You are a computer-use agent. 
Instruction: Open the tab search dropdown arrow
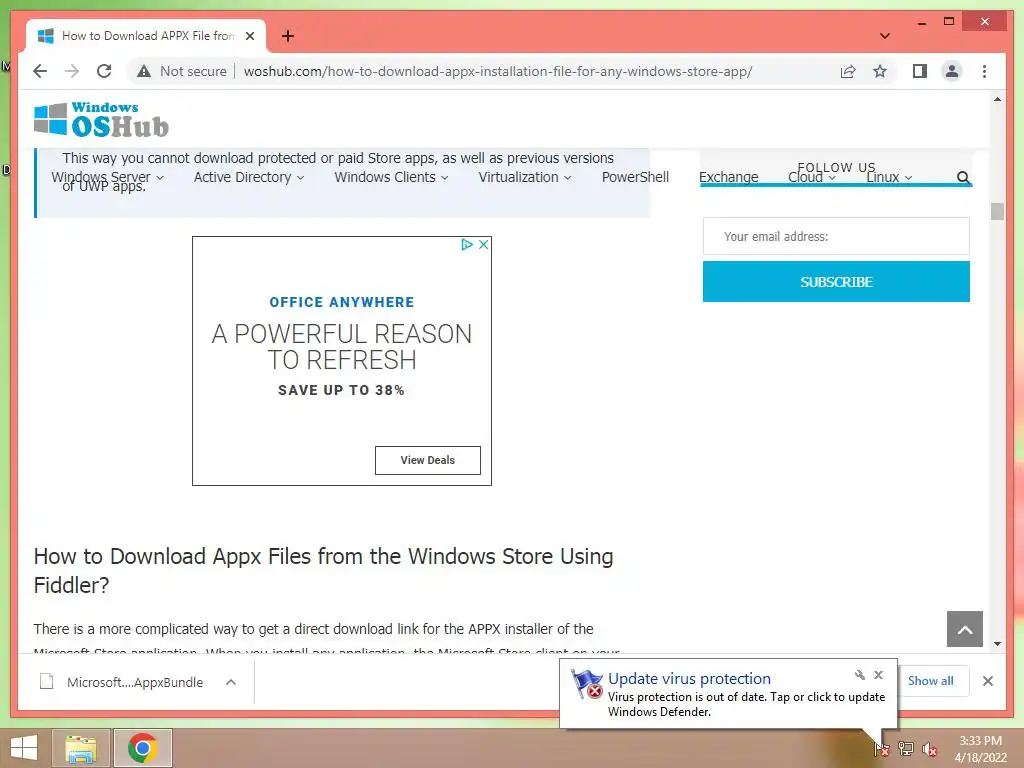(884, 36)
